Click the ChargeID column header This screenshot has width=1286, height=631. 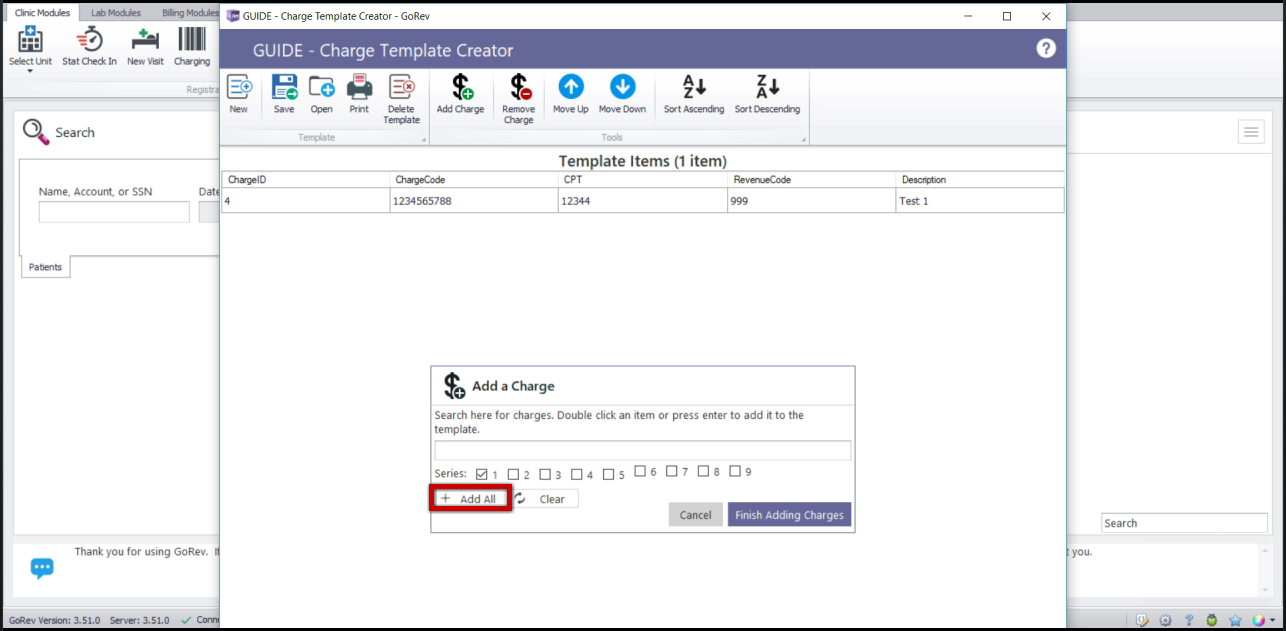[306, 180]
